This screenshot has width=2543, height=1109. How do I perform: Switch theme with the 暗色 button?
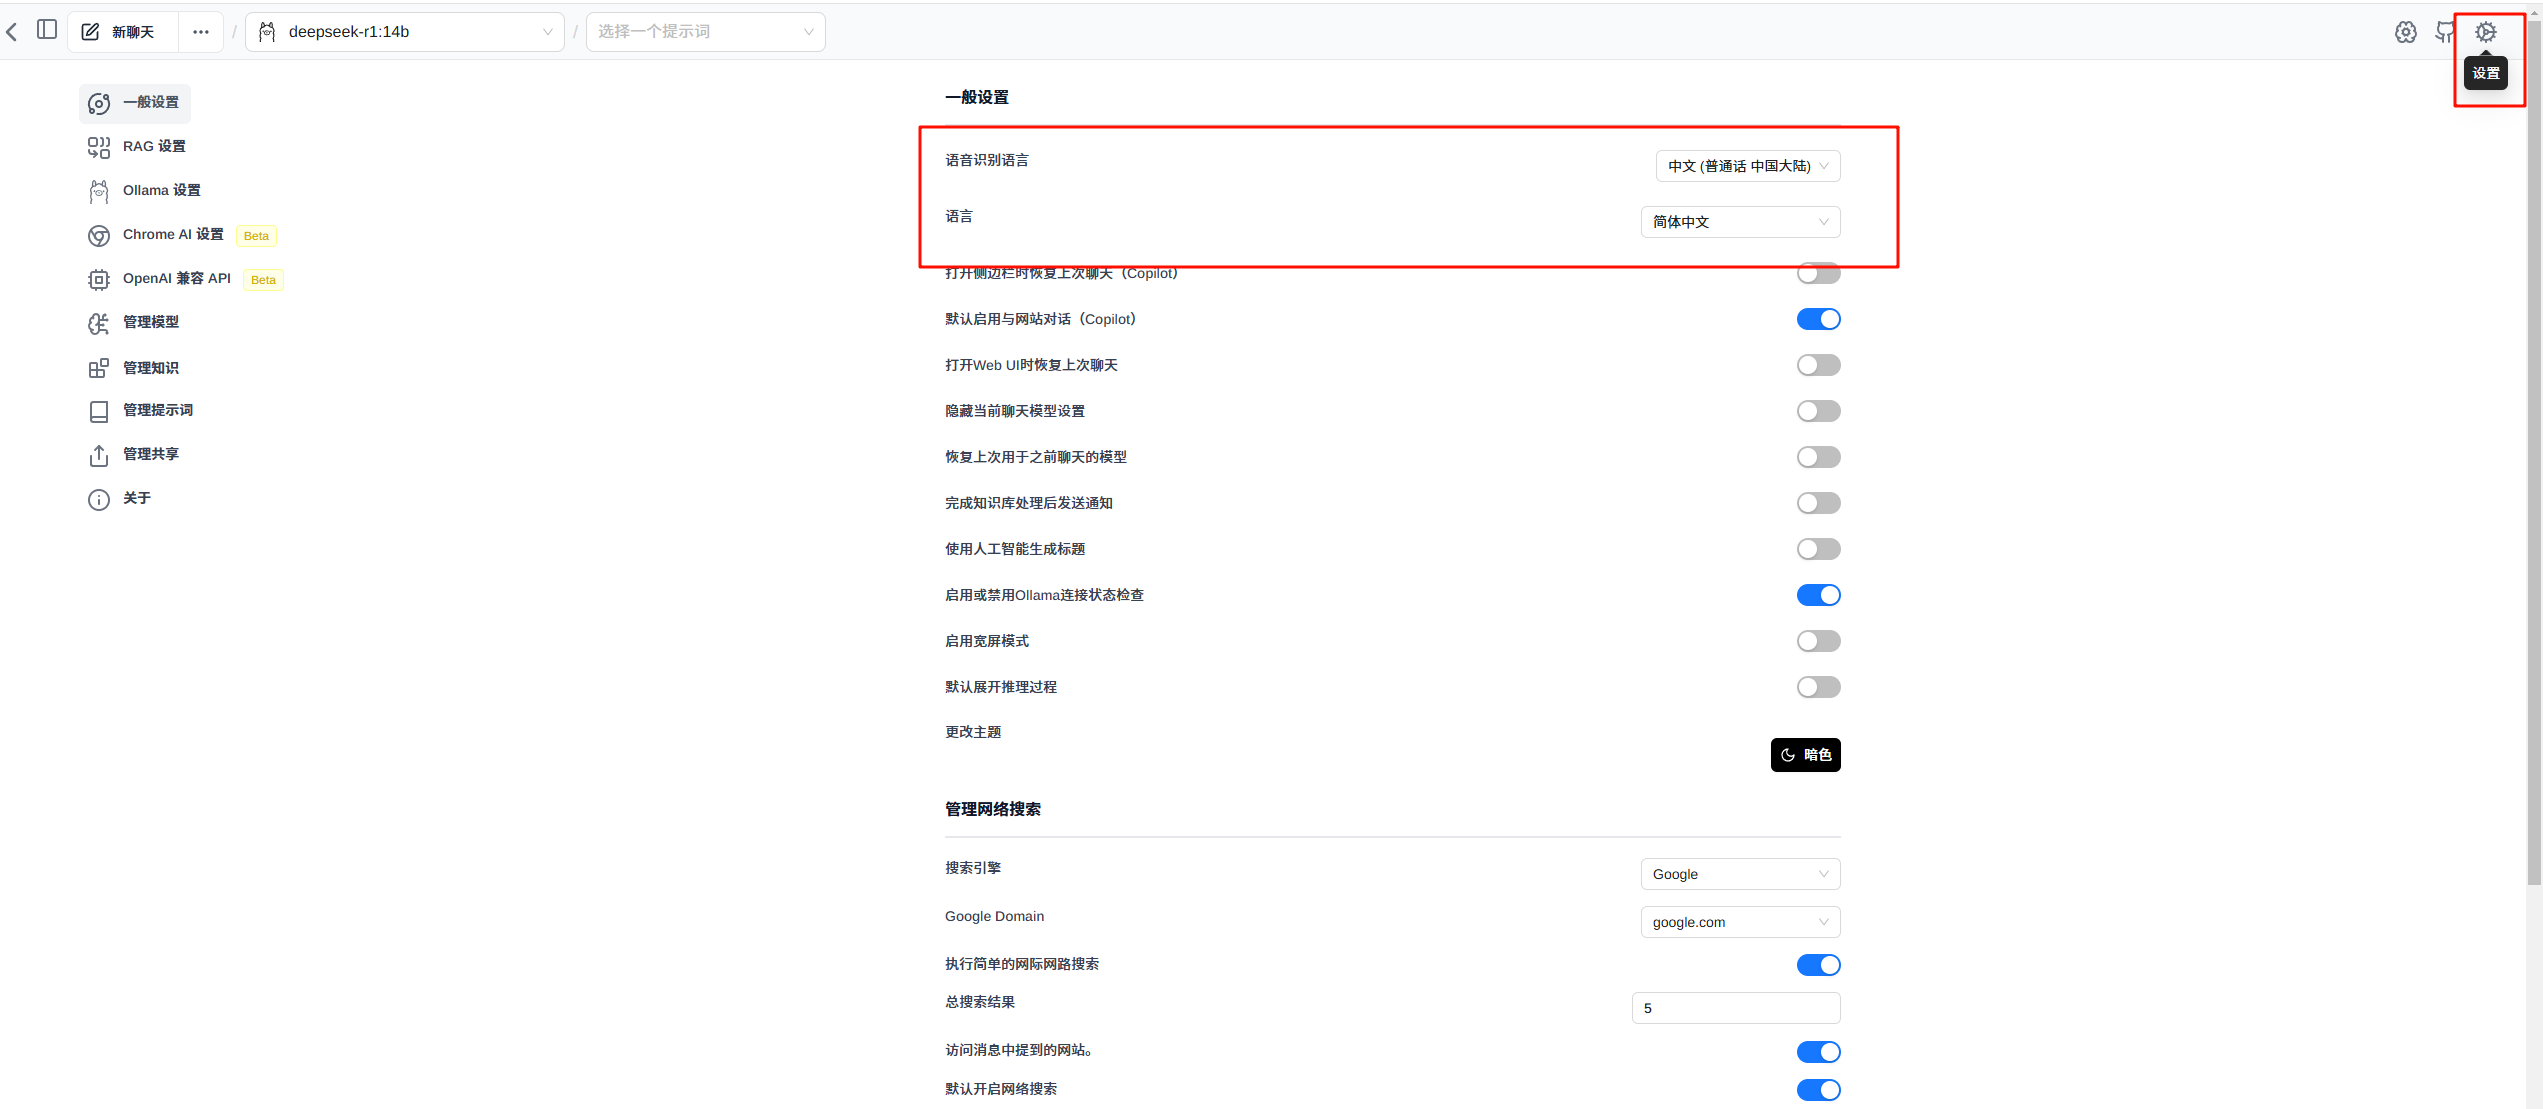(1805, 755)
